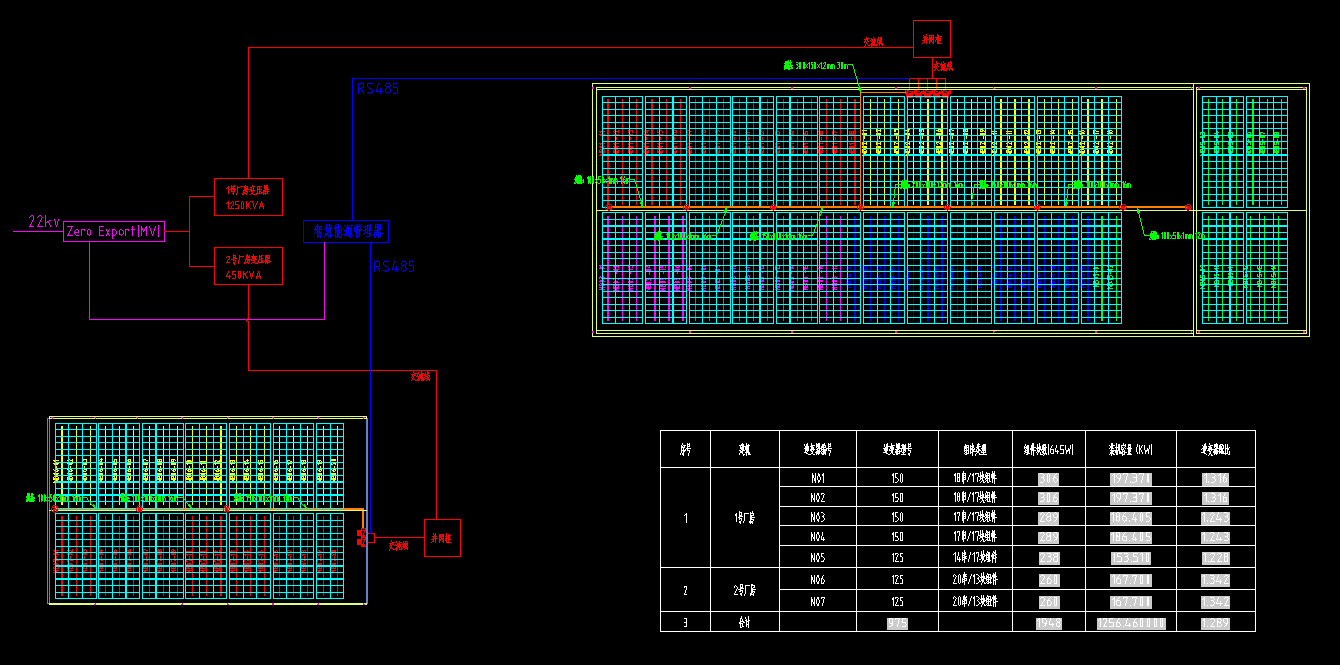Screen dimensions: 1340x665
Task: Select the 153.510 capacity value
Action: click(1131, 557)
